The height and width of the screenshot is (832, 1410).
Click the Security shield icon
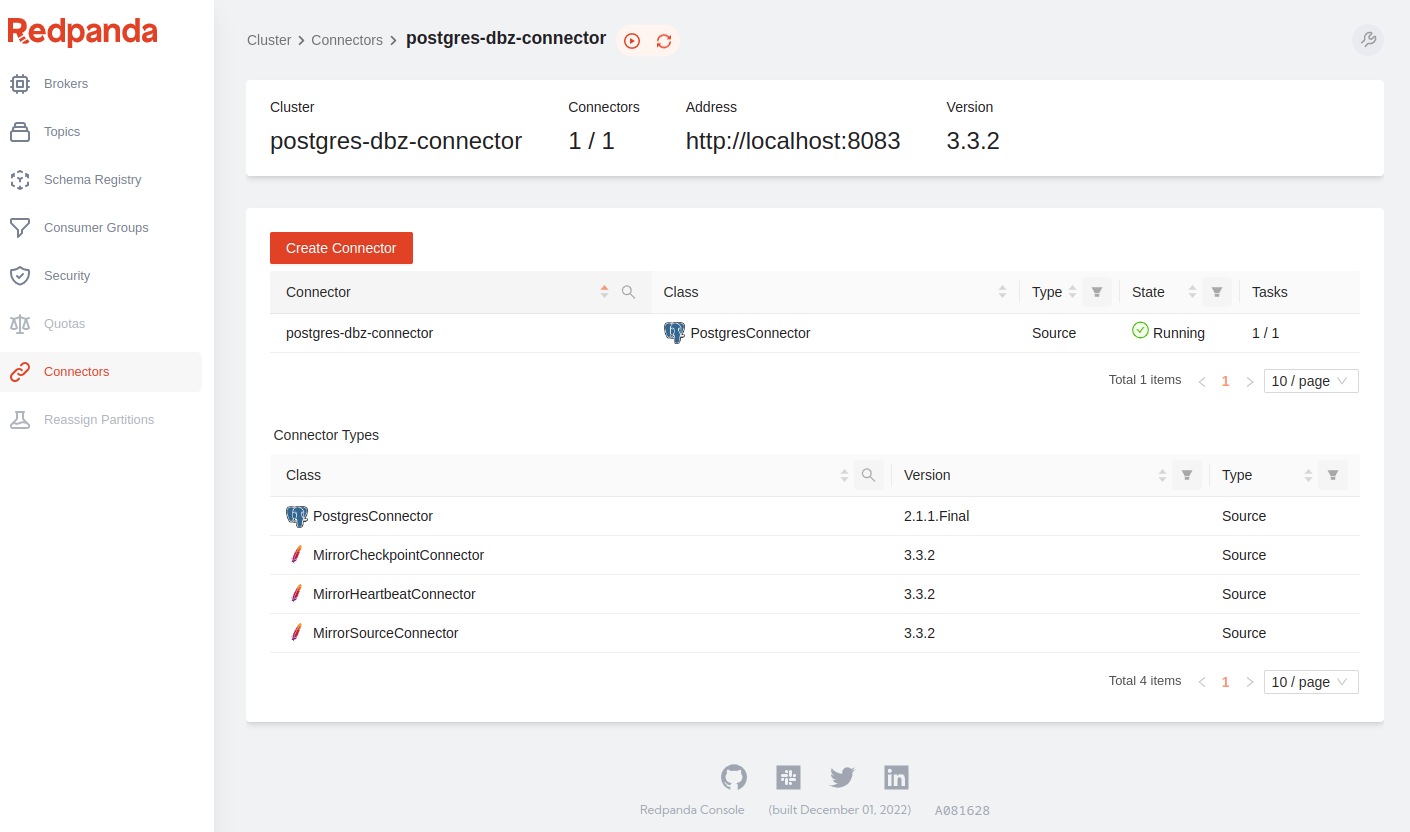(20, 276)
